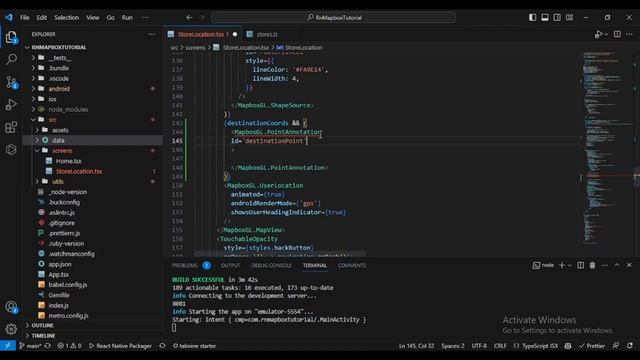
Task: Change end of line sequence CRLF
Action: tap(500, 346)
